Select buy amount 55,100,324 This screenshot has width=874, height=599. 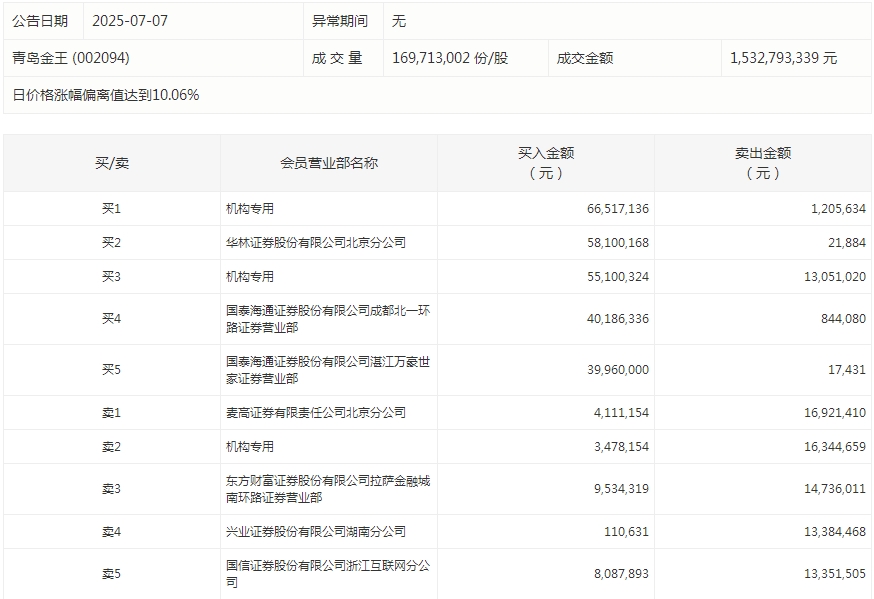[618, 277]
